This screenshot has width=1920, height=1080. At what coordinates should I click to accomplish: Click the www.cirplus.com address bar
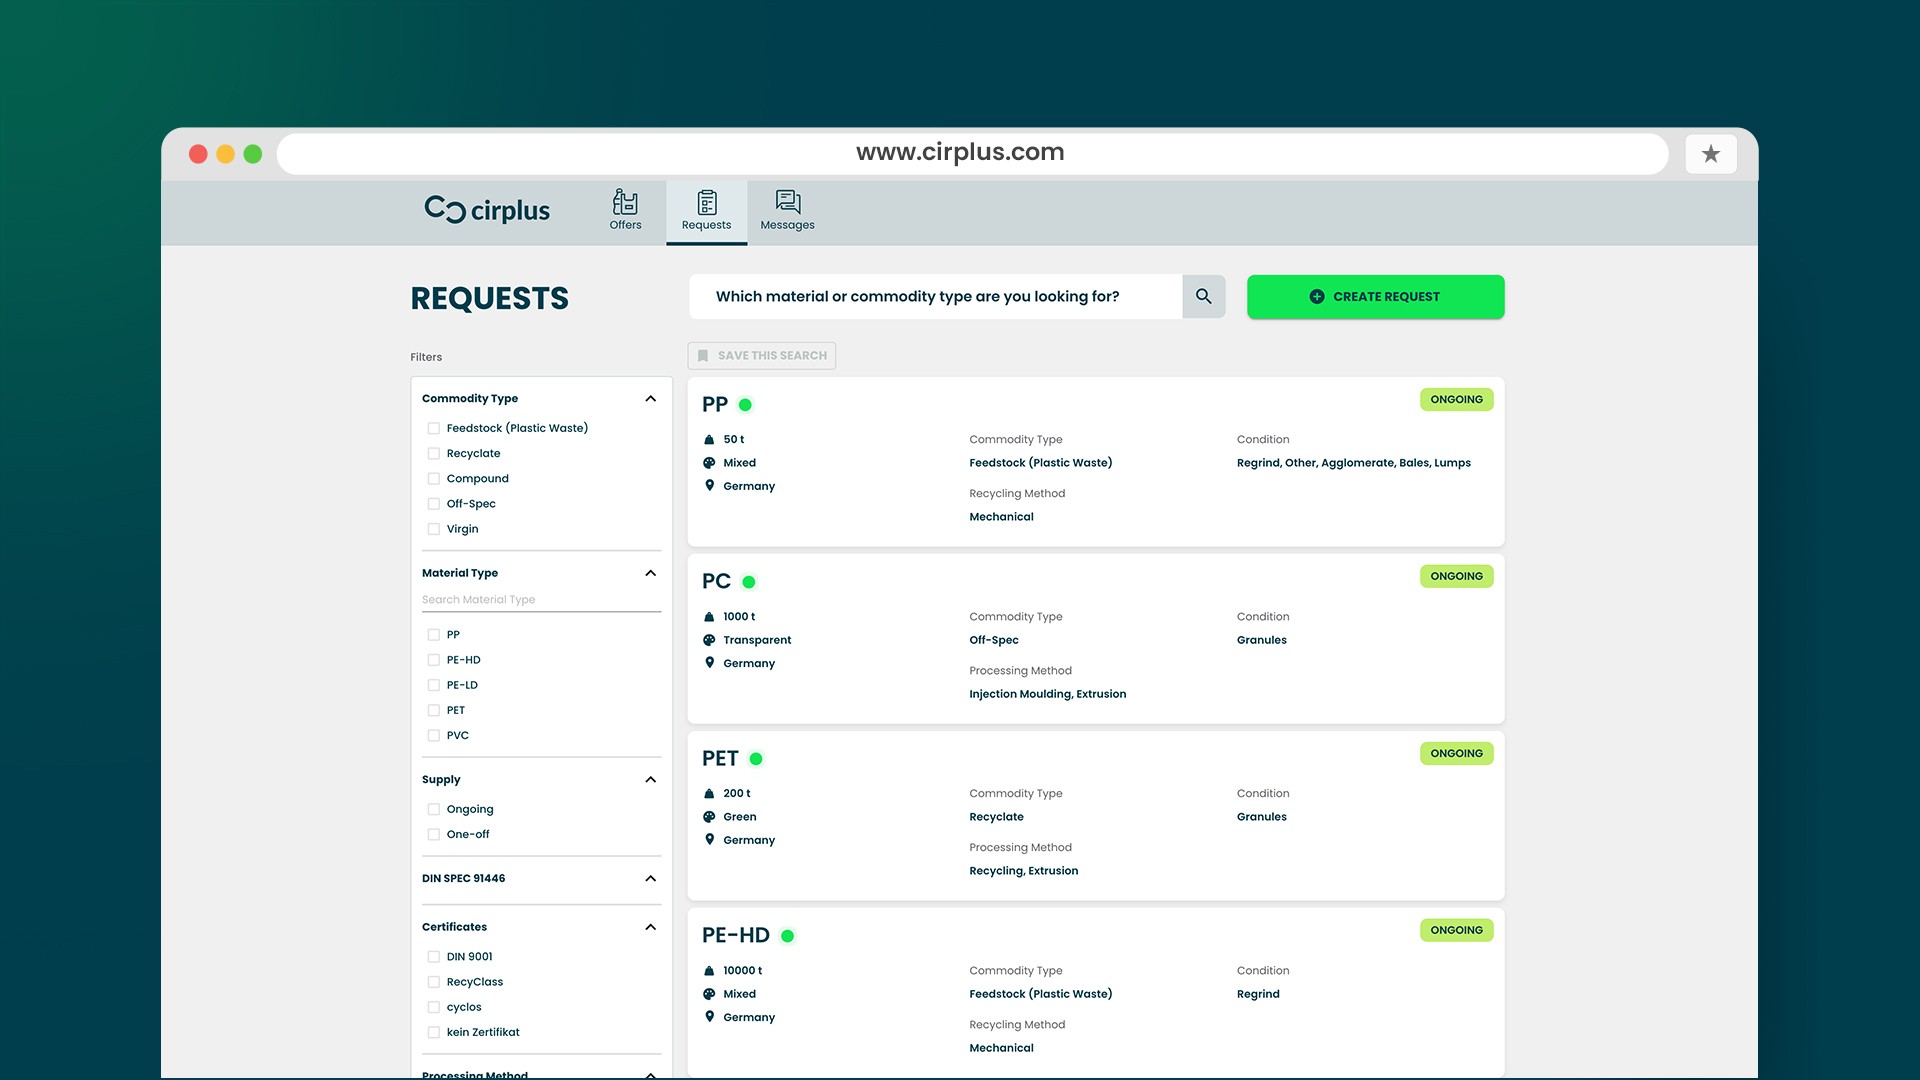[972, 153]
